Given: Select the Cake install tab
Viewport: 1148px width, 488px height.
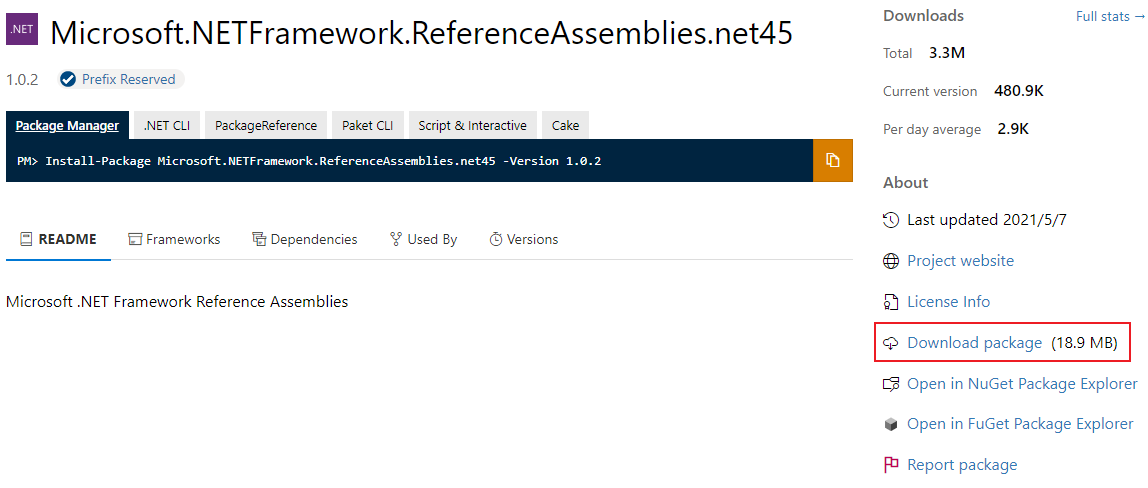Looking at the screenshot, I should pyautogui.click(x=565, y=126).
